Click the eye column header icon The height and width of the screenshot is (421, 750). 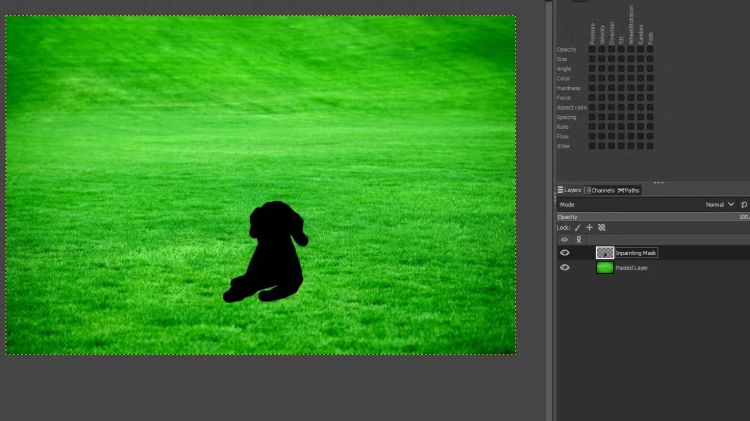[x=564, y=240]
